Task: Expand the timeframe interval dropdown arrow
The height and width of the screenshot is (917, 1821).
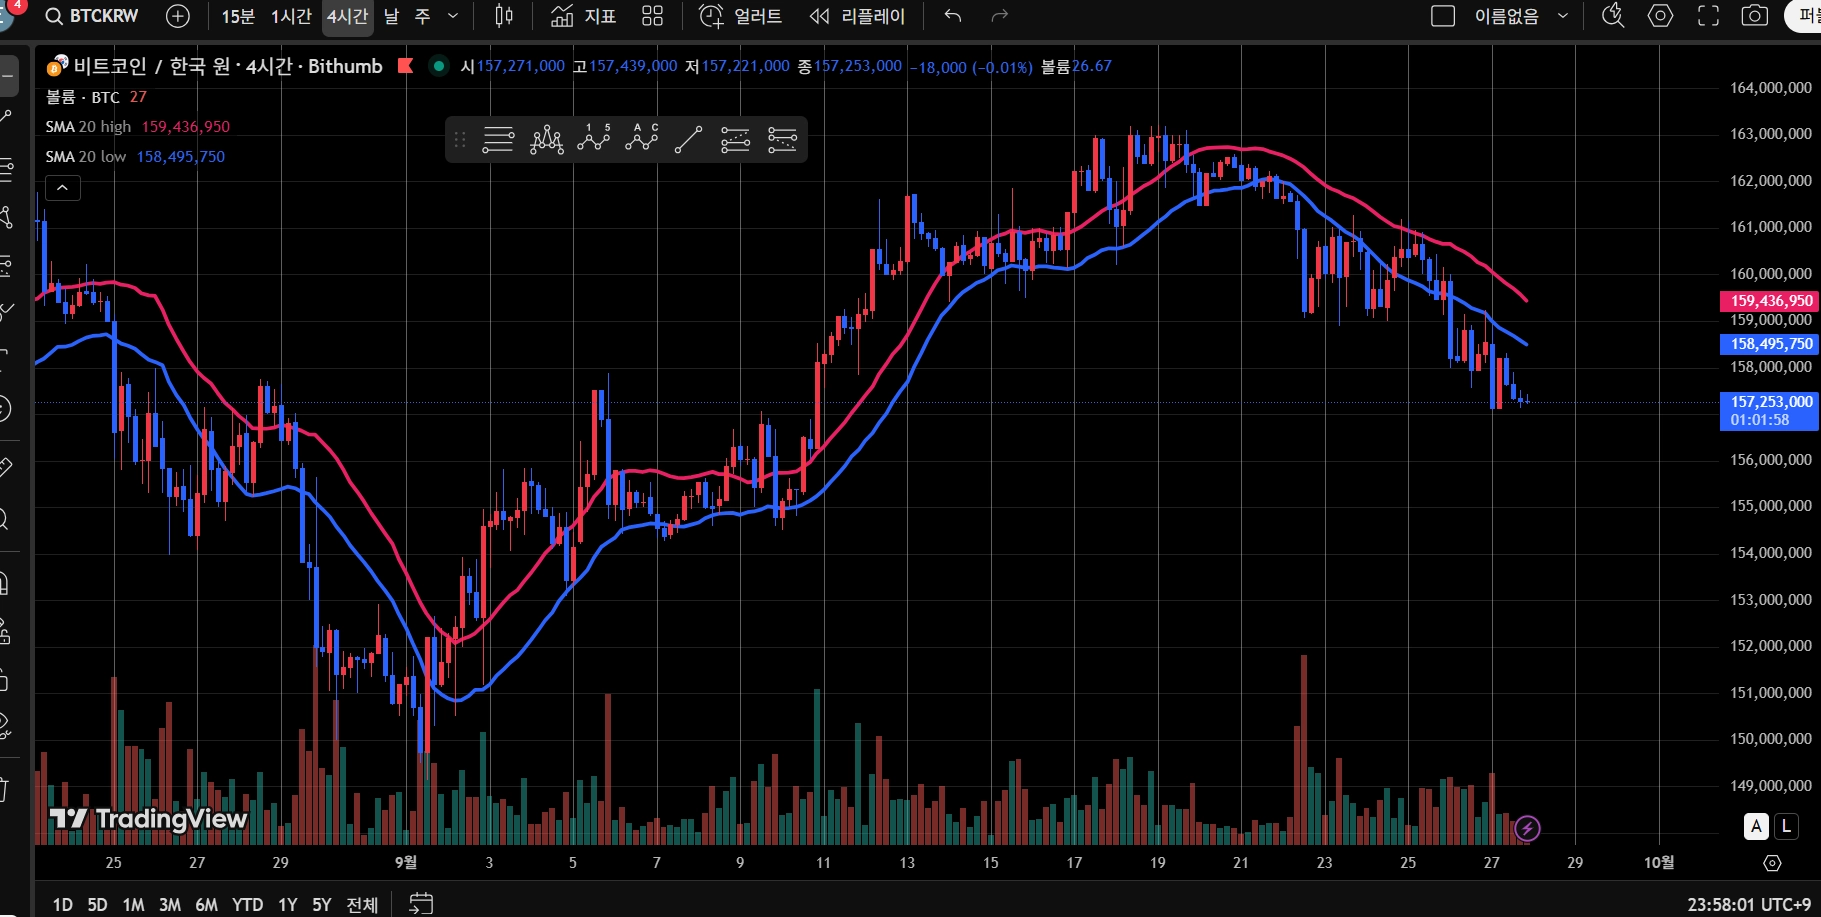Action: tap(453, 16)
